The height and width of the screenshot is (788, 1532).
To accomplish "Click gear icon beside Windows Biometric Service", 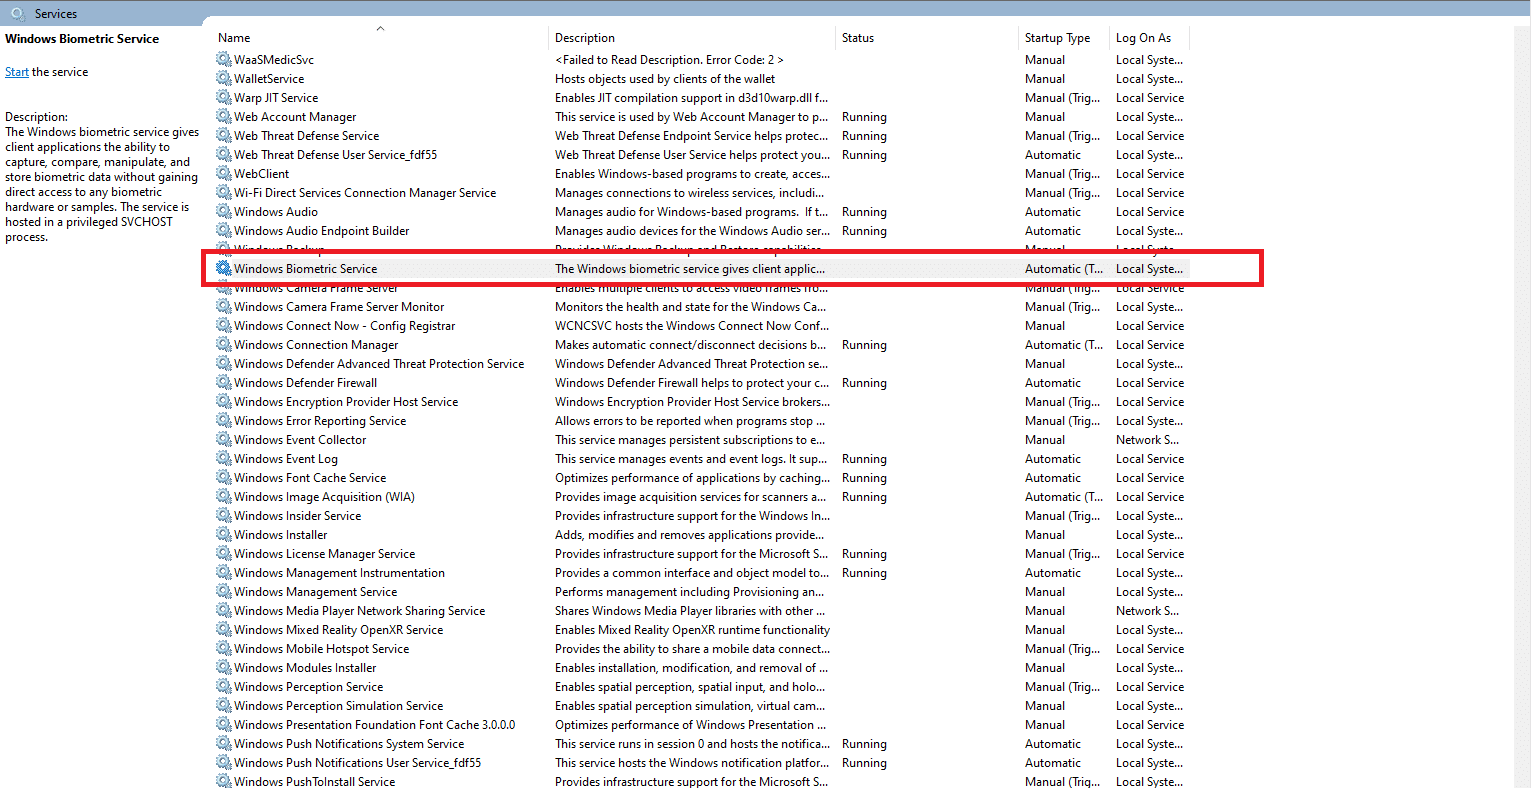I will tap(224, 269).
